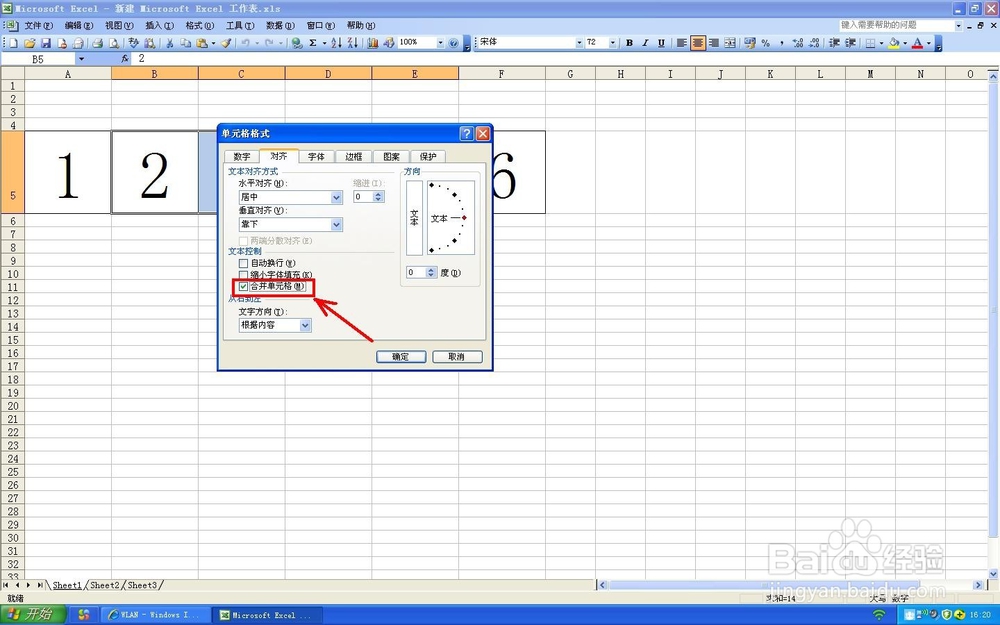Click the 缩进 indent spinner
This screenshot has height=625, width=1000.
[x=378, y=197]
